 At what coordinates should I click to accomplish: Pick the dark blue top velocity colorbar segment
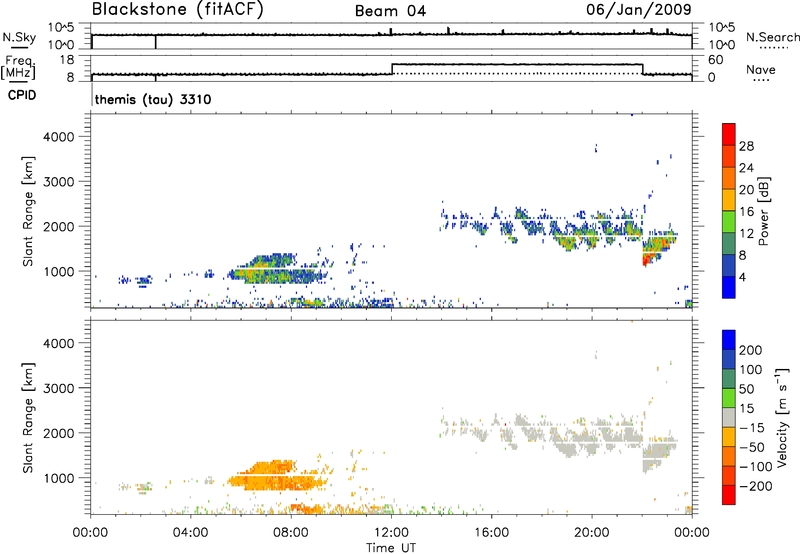click(729, 340)
